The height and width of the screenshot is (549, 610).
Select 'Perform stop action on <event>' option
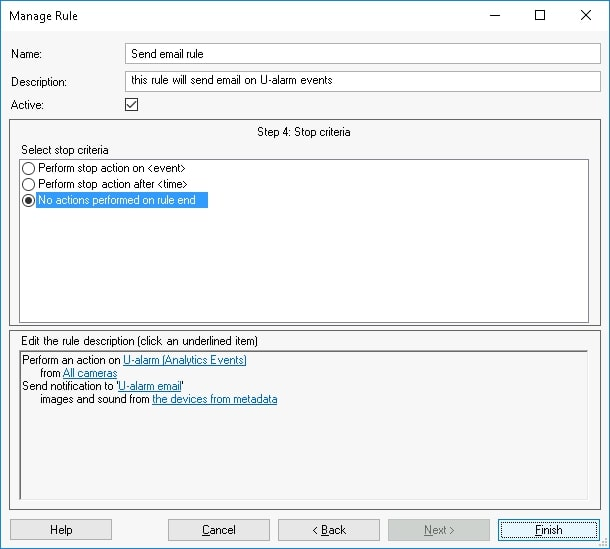tap(28, 168)
